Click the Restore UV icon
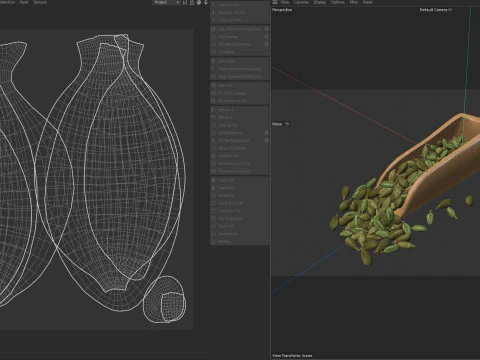This screenshot has height=360, width=480. tap(214, 234)
